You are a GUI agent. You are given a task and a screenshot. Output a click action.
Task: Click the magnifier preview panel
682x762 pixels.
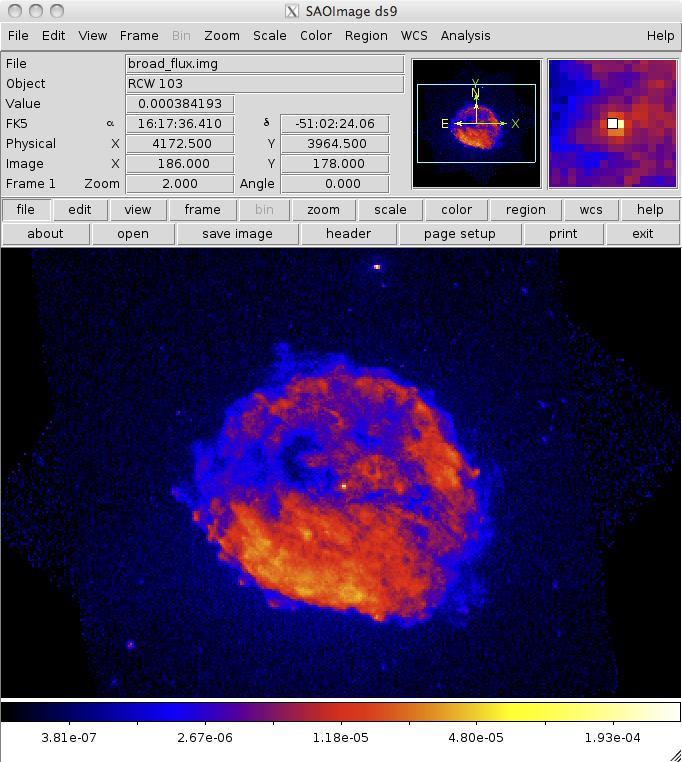pos(612,123)
